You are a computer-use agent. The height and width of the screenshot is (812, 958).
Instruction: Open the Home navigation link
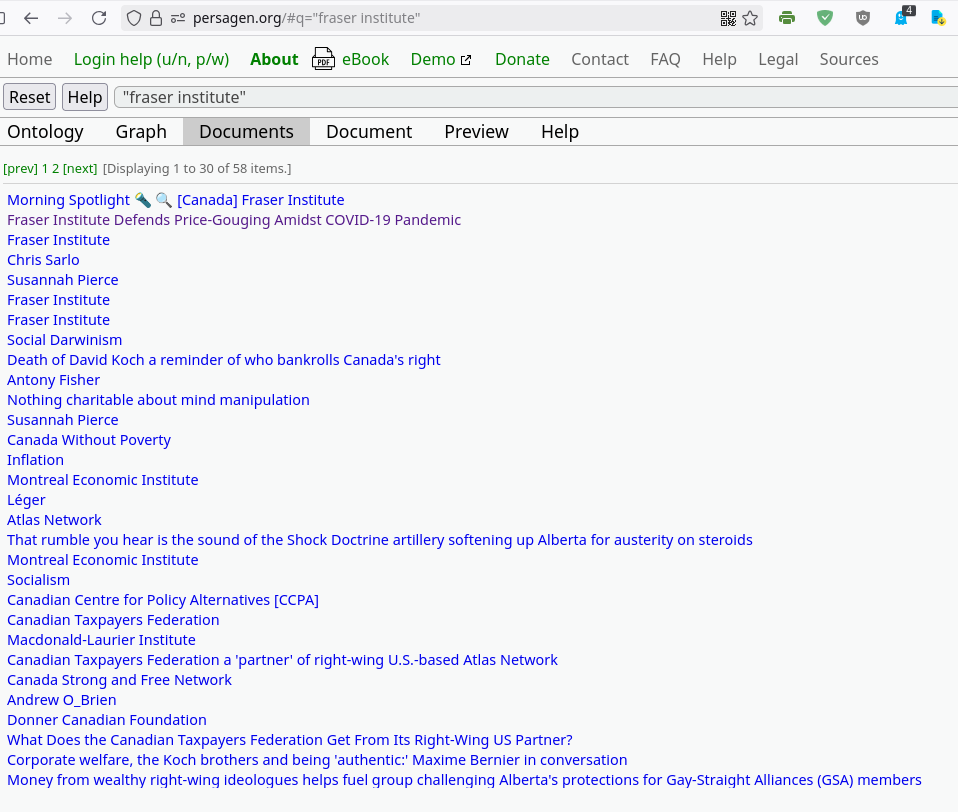(30, 59)
